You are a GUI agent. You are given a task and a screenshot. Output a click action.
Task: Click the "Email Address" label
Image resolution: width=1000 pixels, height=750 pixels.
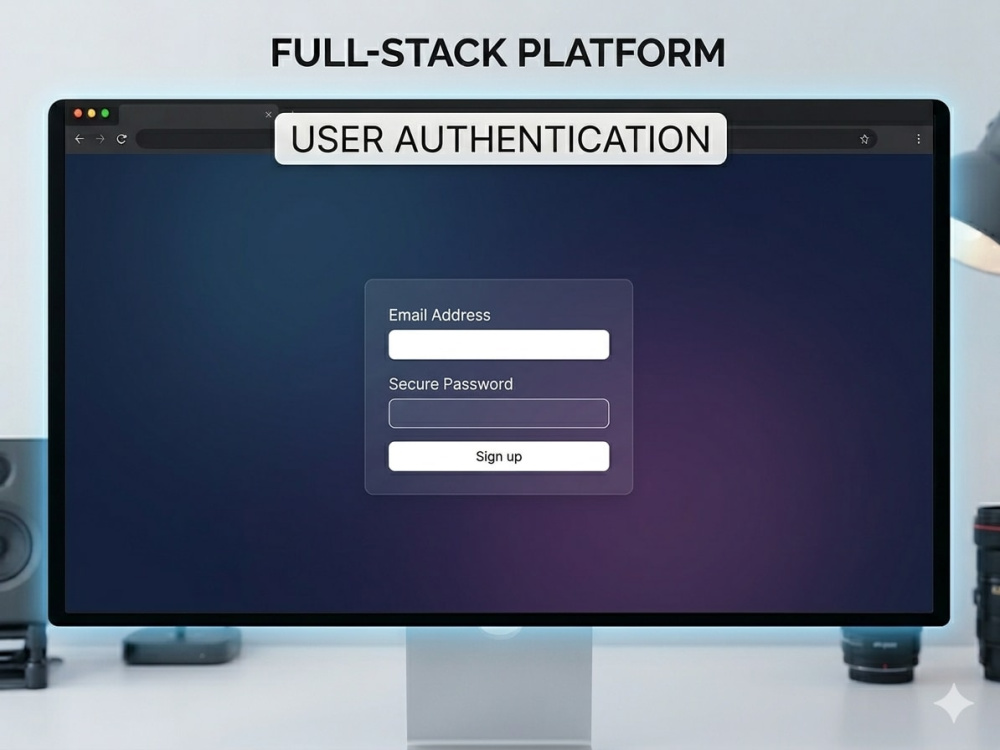point(439,315)
